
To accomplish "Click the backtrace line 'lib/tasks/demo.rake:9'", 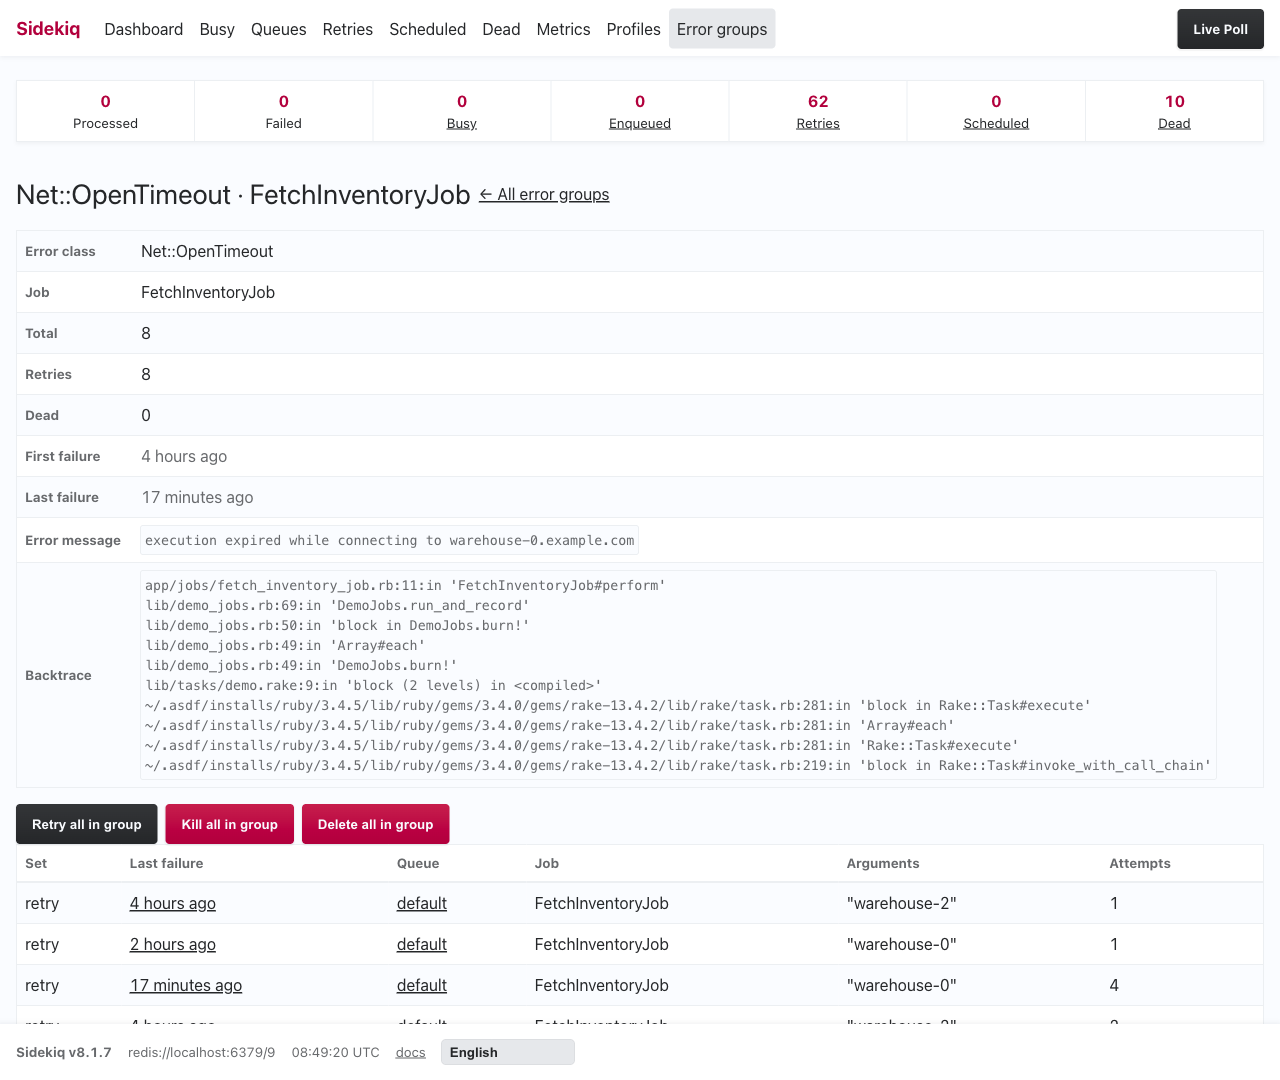I will point(373,685).
